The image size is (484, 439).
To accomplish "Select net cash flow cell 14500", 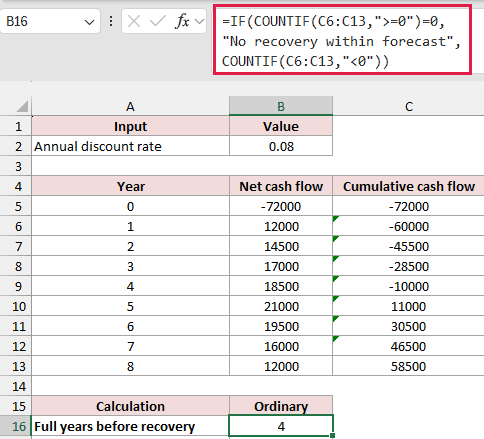I will click(281, 246).
